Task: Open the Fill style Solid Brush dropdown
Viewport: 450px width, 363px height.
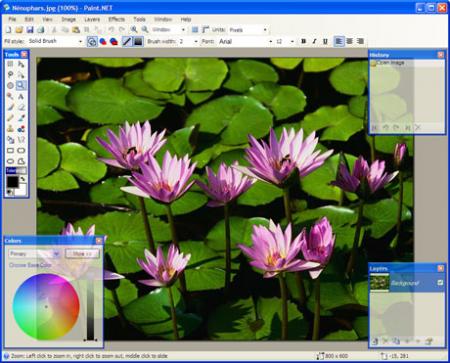Action: coord(80,41)
